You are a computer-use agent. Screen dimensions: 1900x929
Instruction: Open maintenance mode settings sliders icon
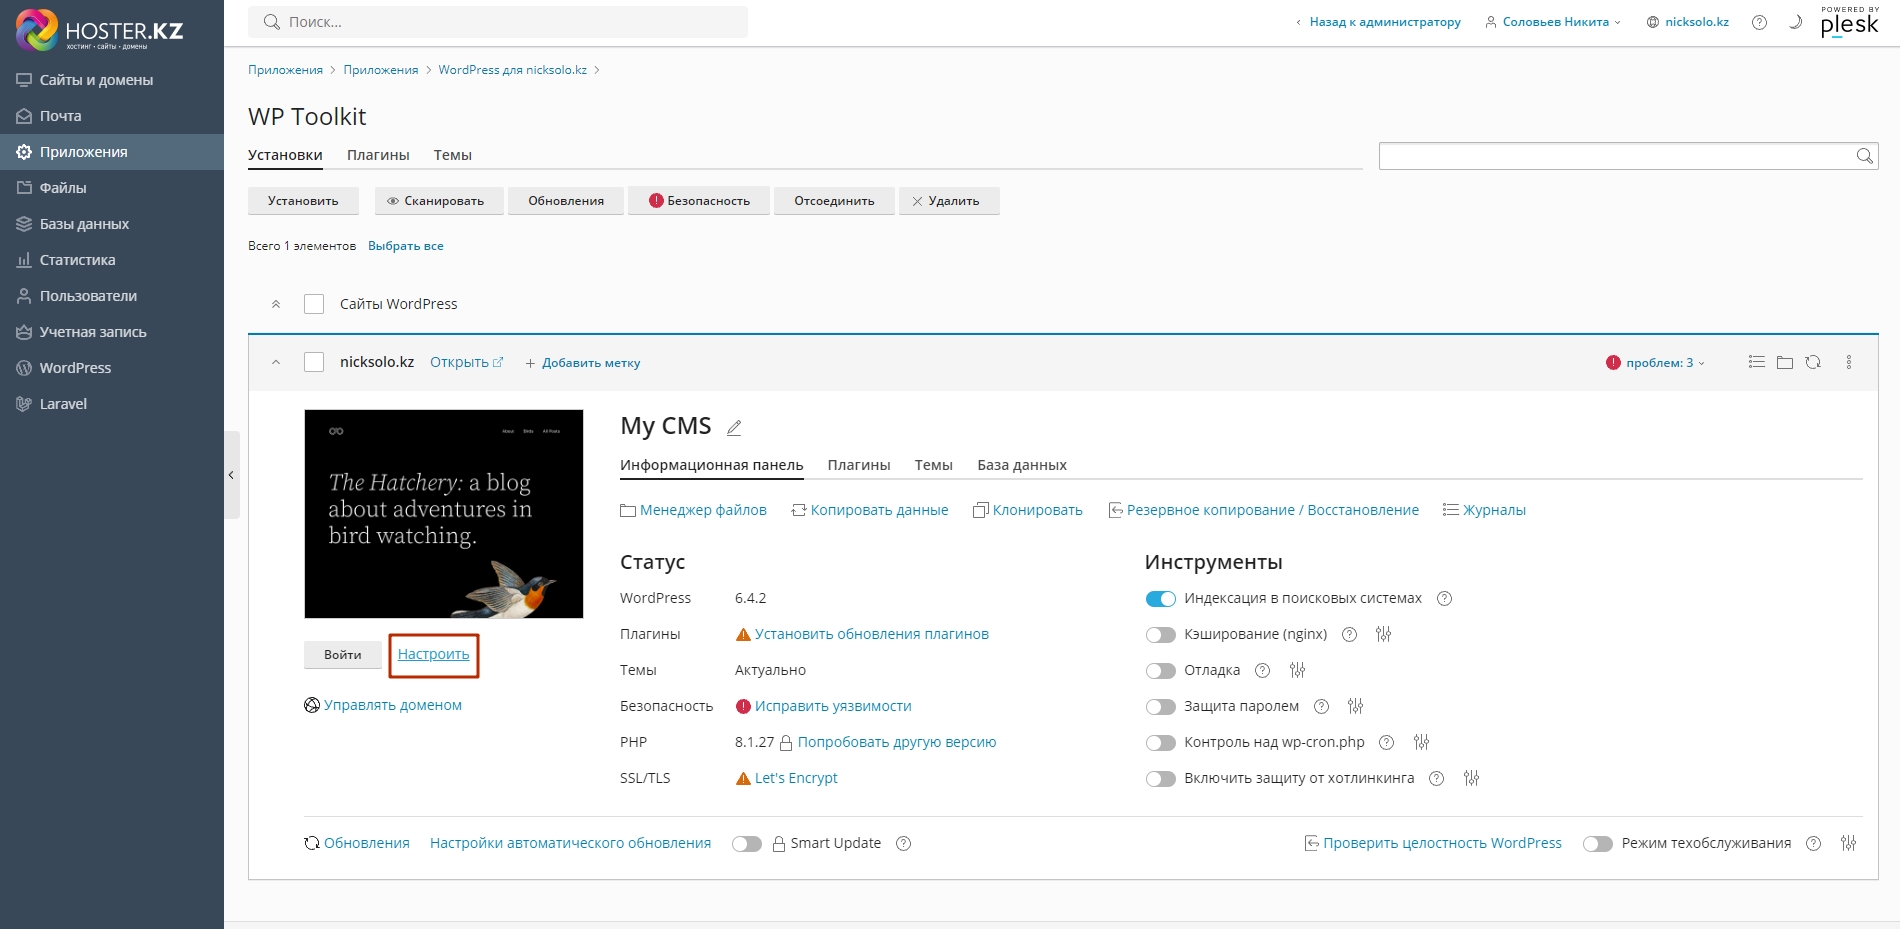[x=1849, y=843]
